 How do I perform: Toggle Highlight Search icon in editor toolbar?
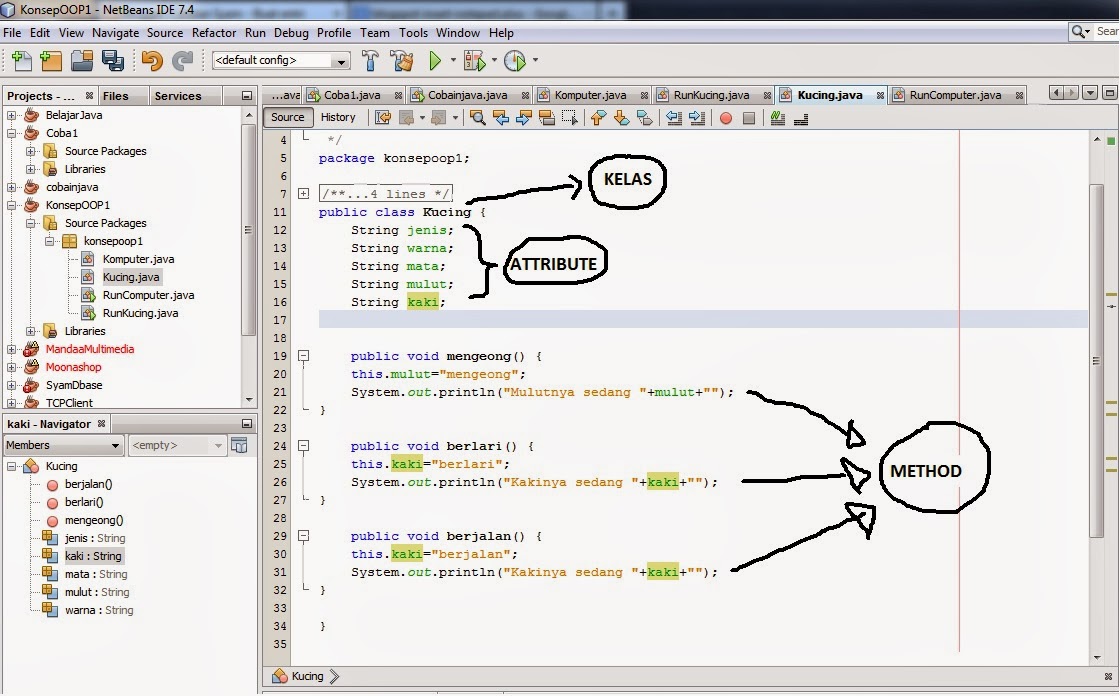point(546,118)
